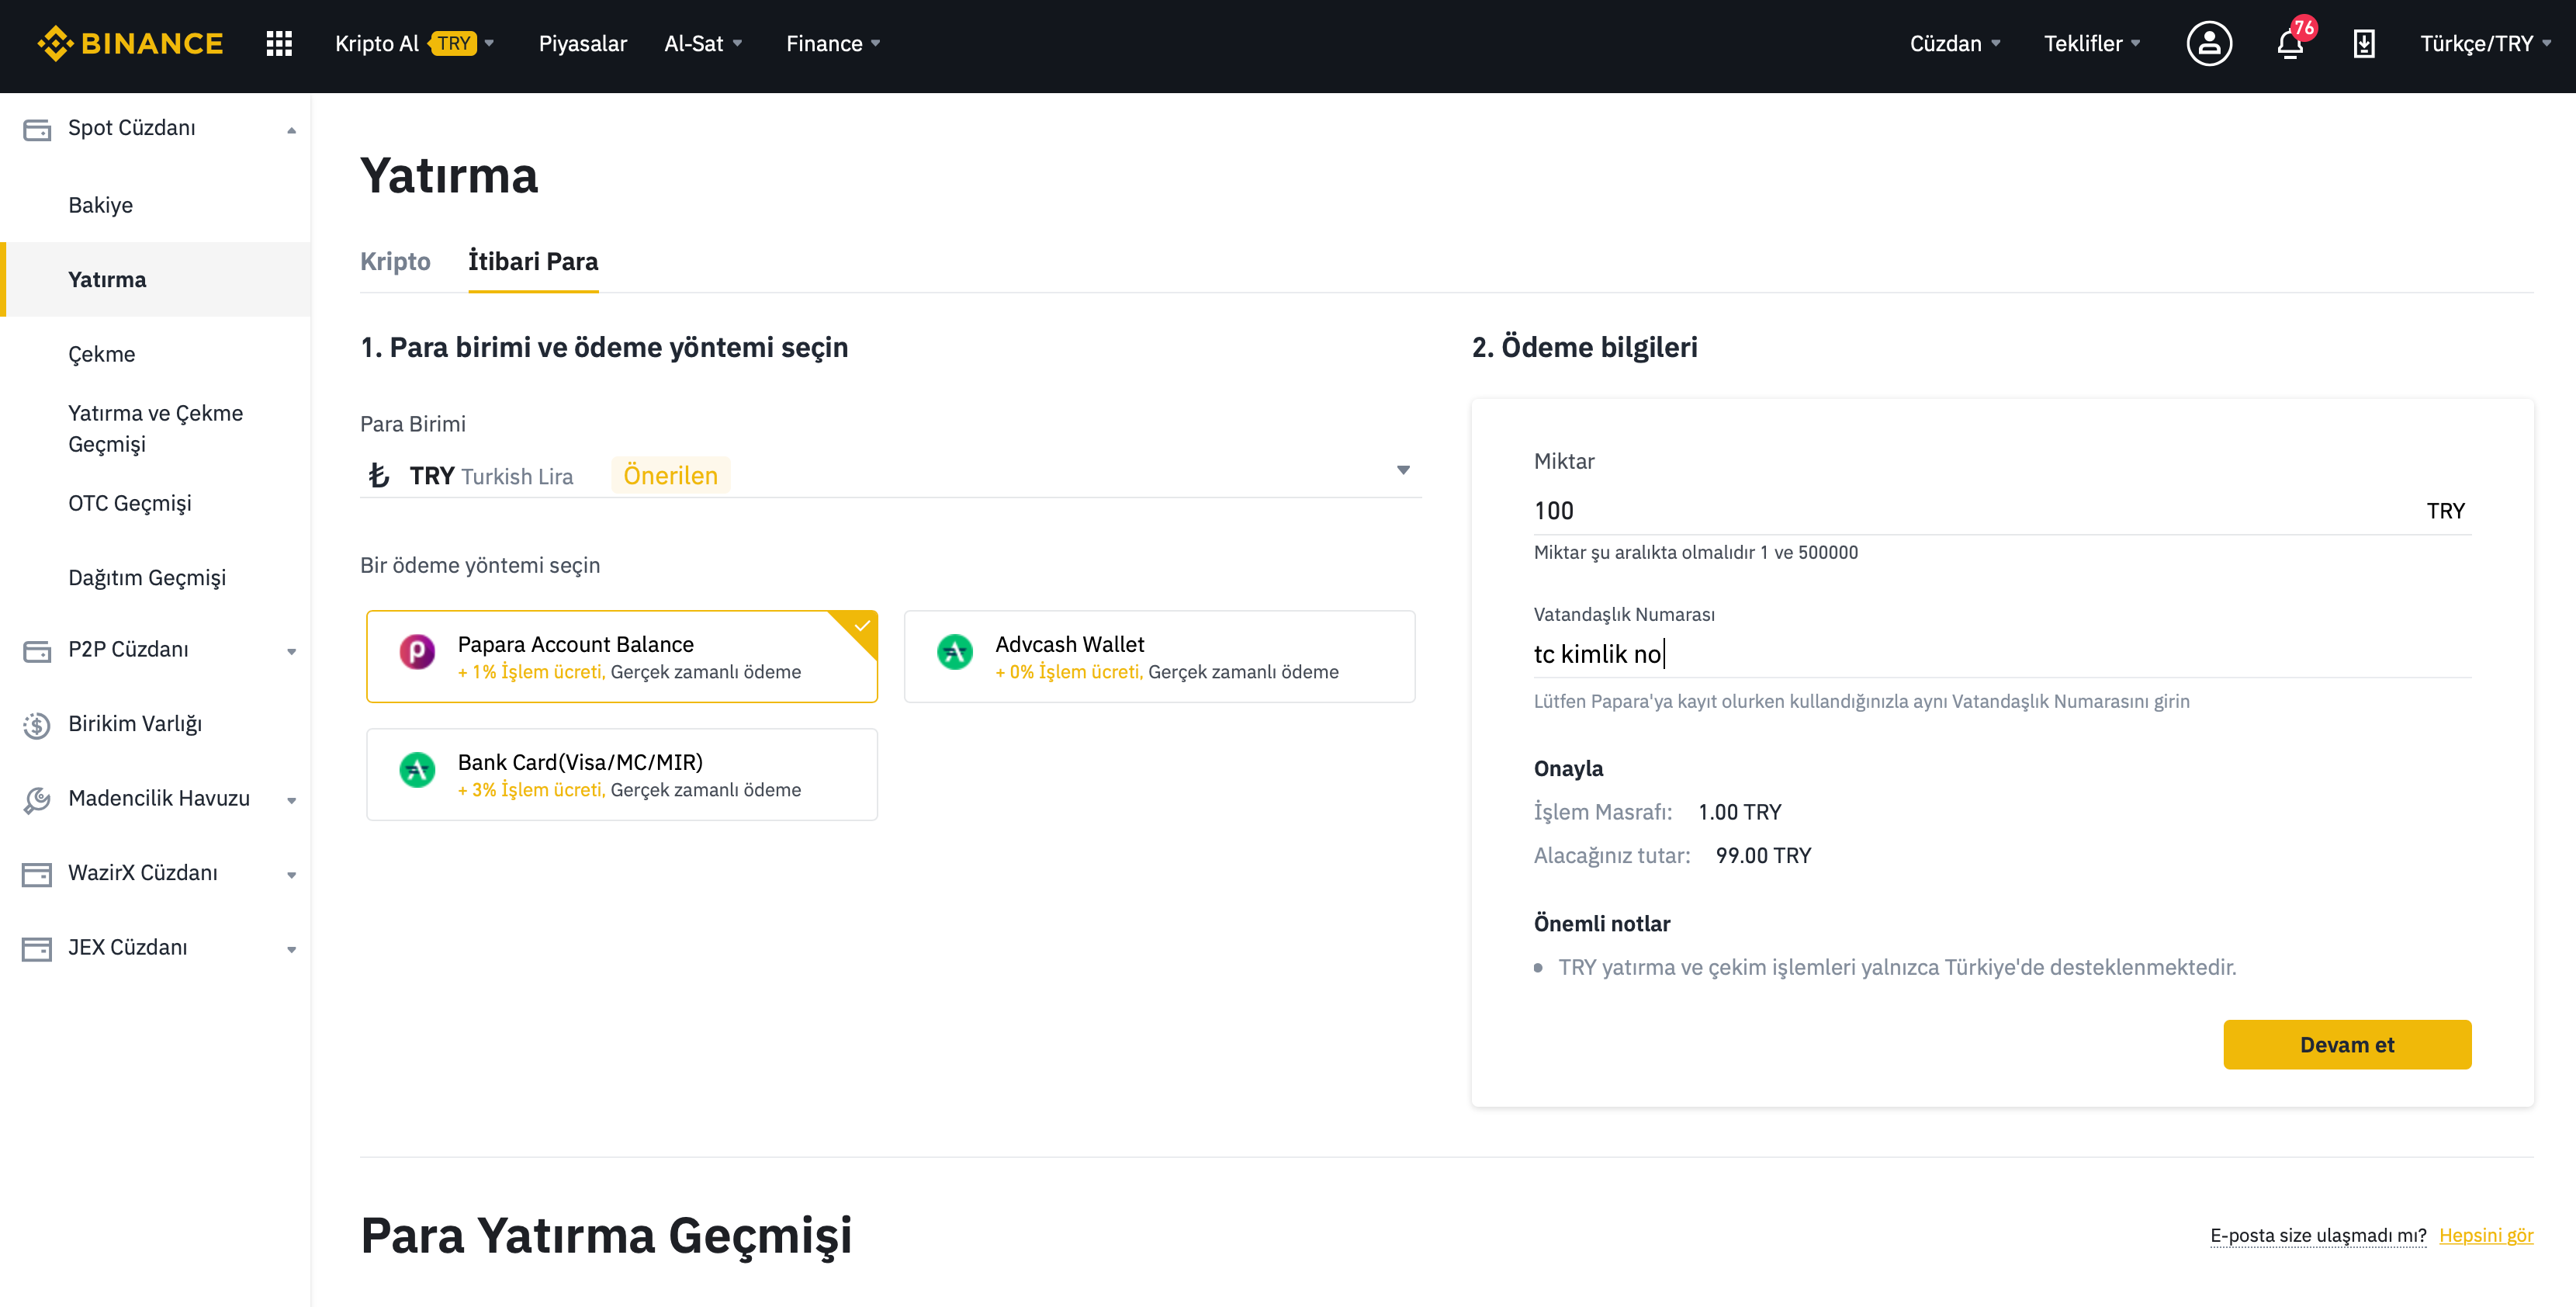Expand the WazirX Cüzdanı section
The image size is (2576, 1307).
click(292, 876)
